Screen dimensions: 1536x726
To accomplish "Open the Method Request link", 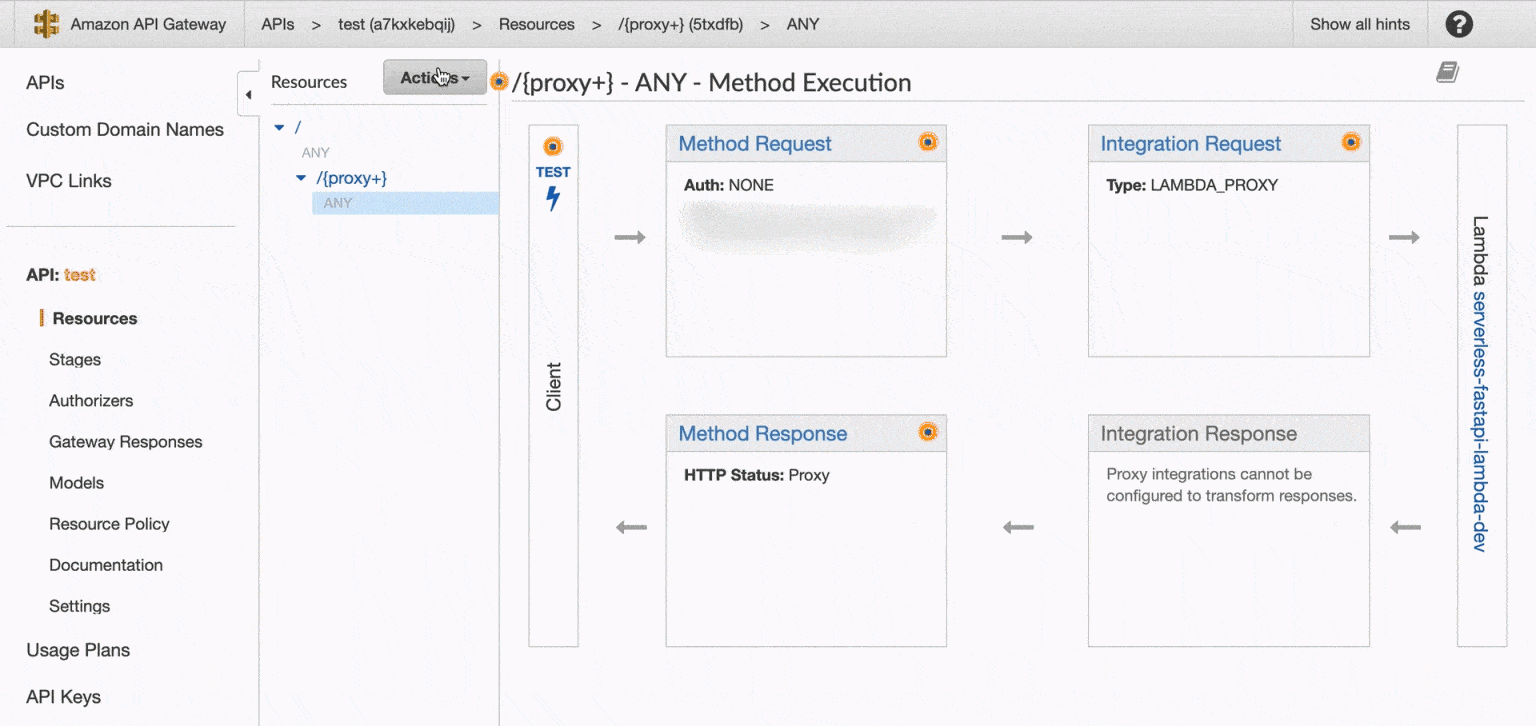I will pos(755,144).
